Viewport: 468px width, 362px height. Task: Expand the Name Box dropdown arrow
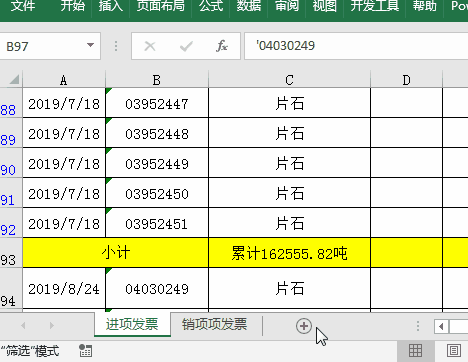90,45
